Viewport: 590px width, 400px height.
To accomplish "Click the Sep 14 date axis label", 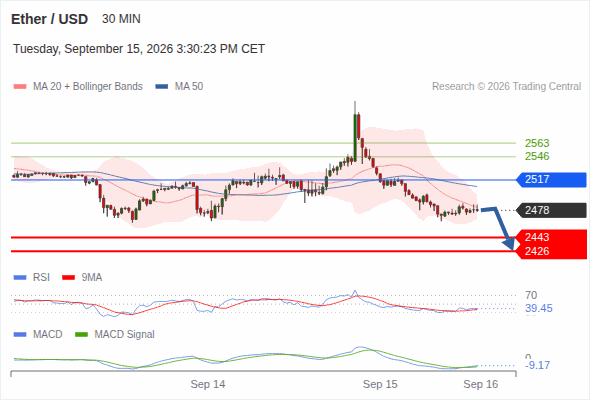I will (208, 384).
